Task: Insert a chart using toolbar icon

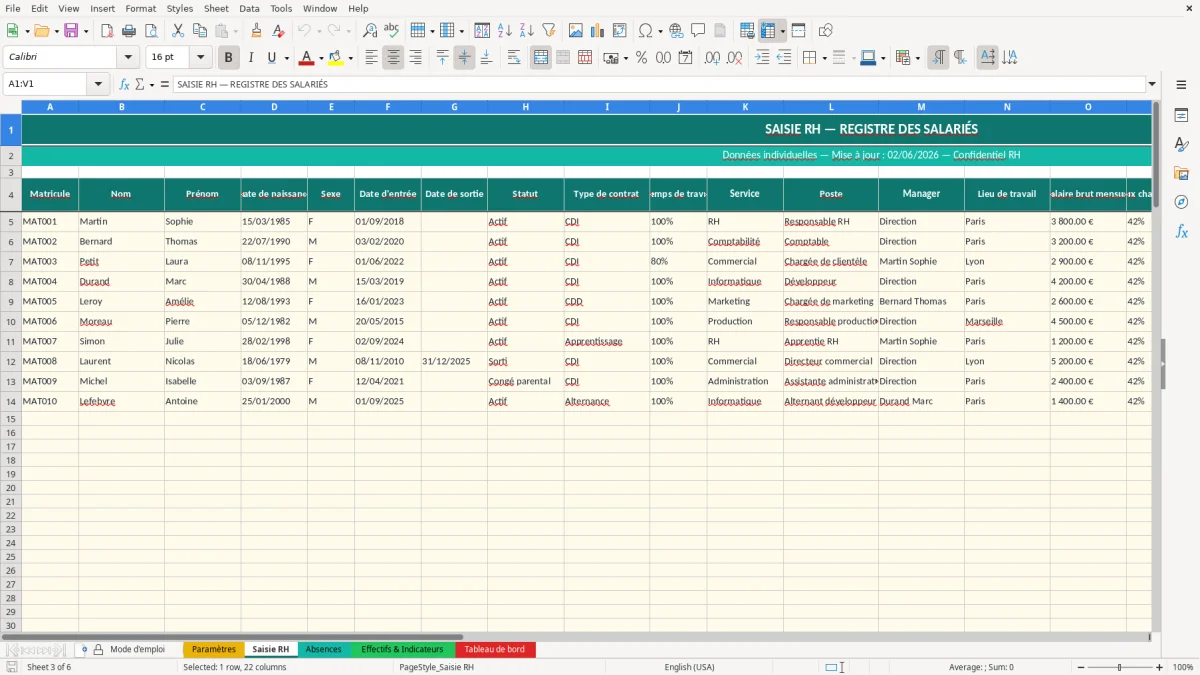Action: (598, 31)
